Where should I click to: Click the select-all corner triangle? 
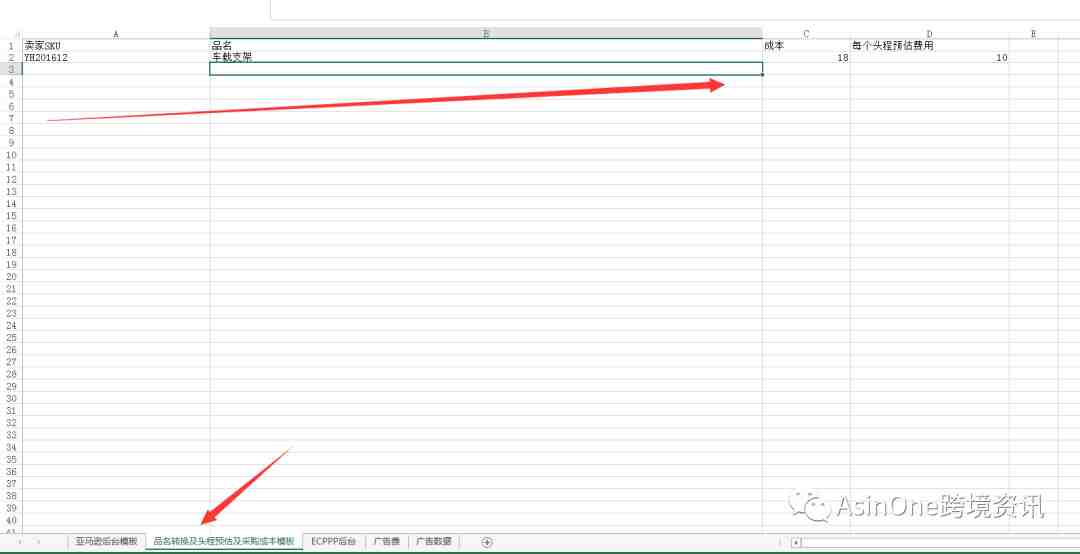[16, 34]
